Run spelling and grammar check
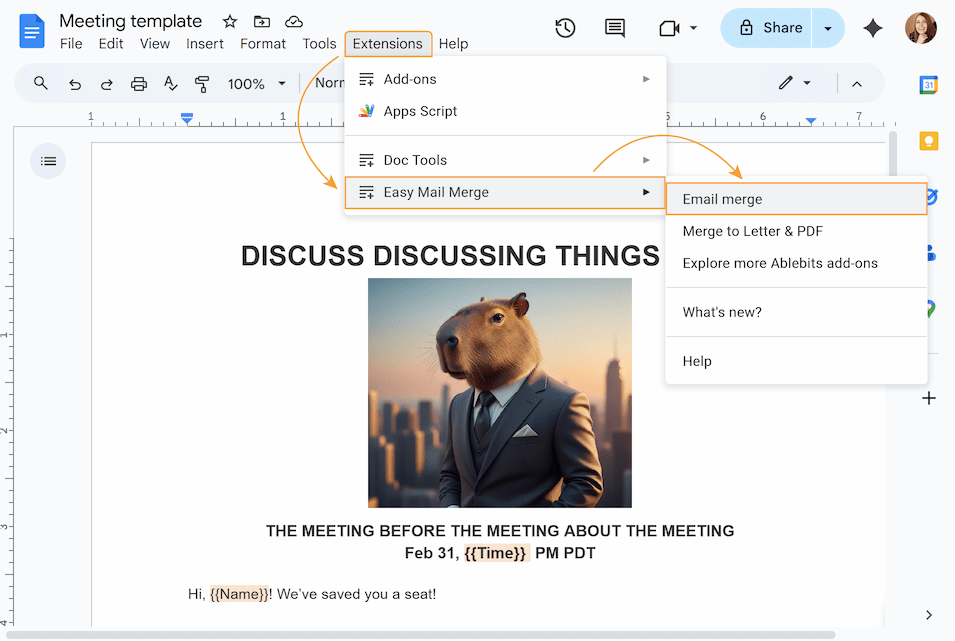 point(171,83)
